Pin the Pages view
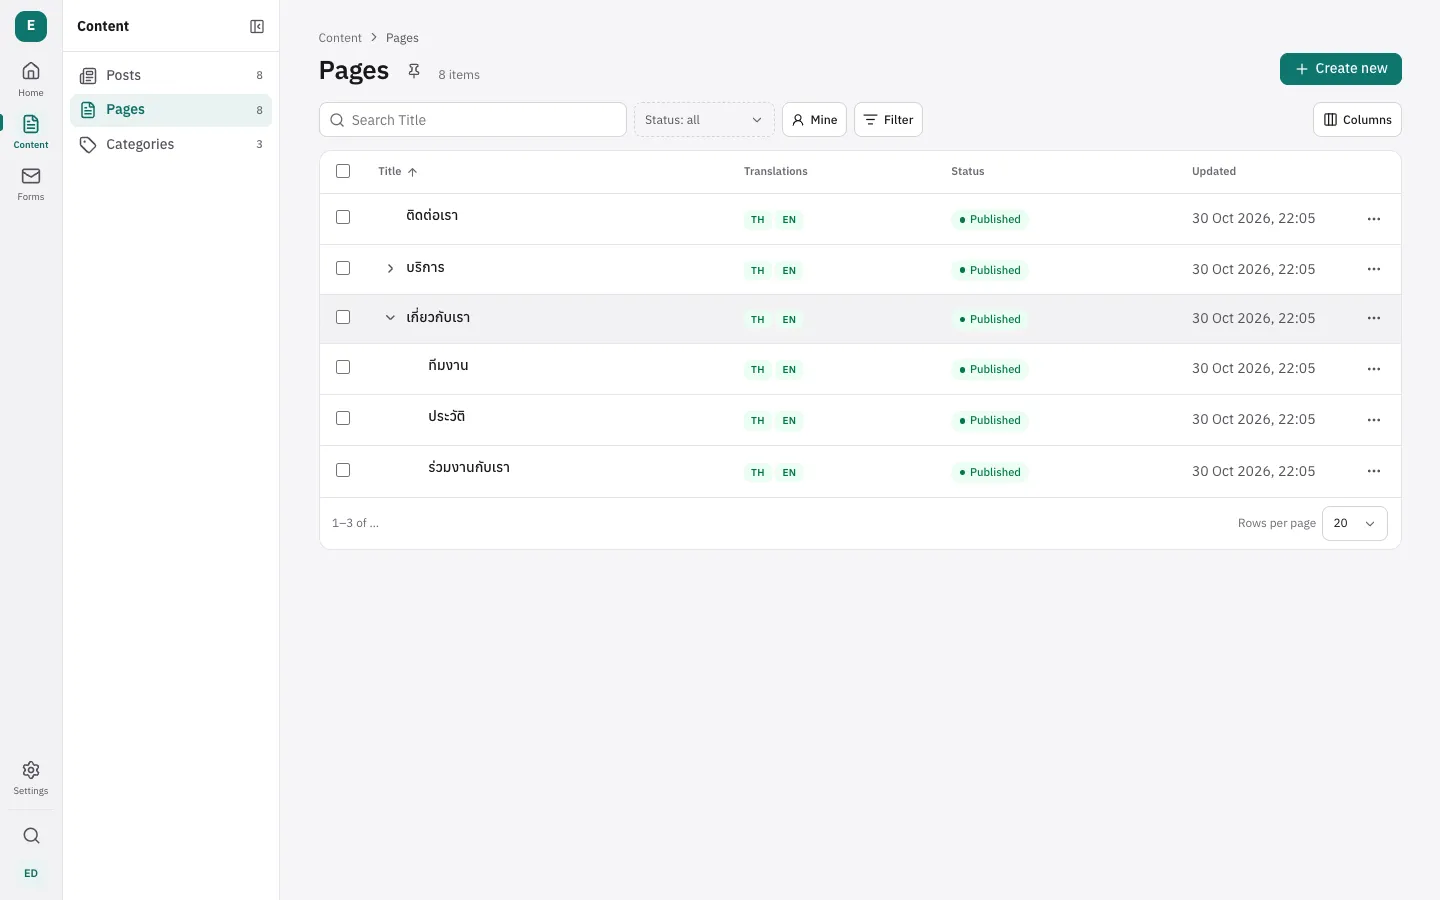This screenshot has height=900, width=1440. 414,71
